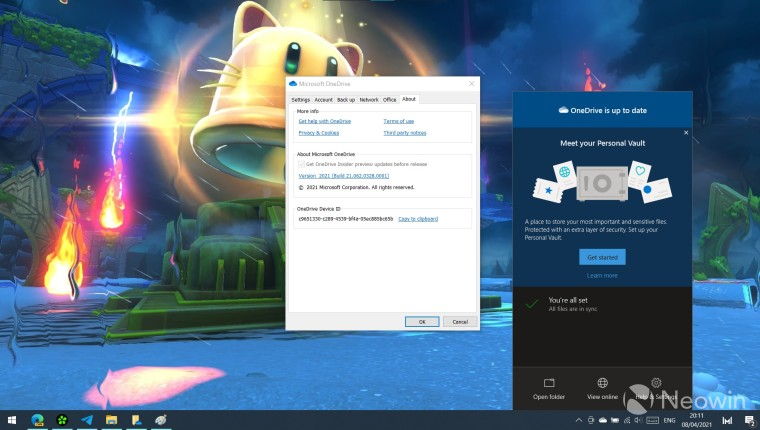Click the M-shaped icon beside the clock
The width and height of the screenshot is (760, 430).
click(x=727, y=421)
